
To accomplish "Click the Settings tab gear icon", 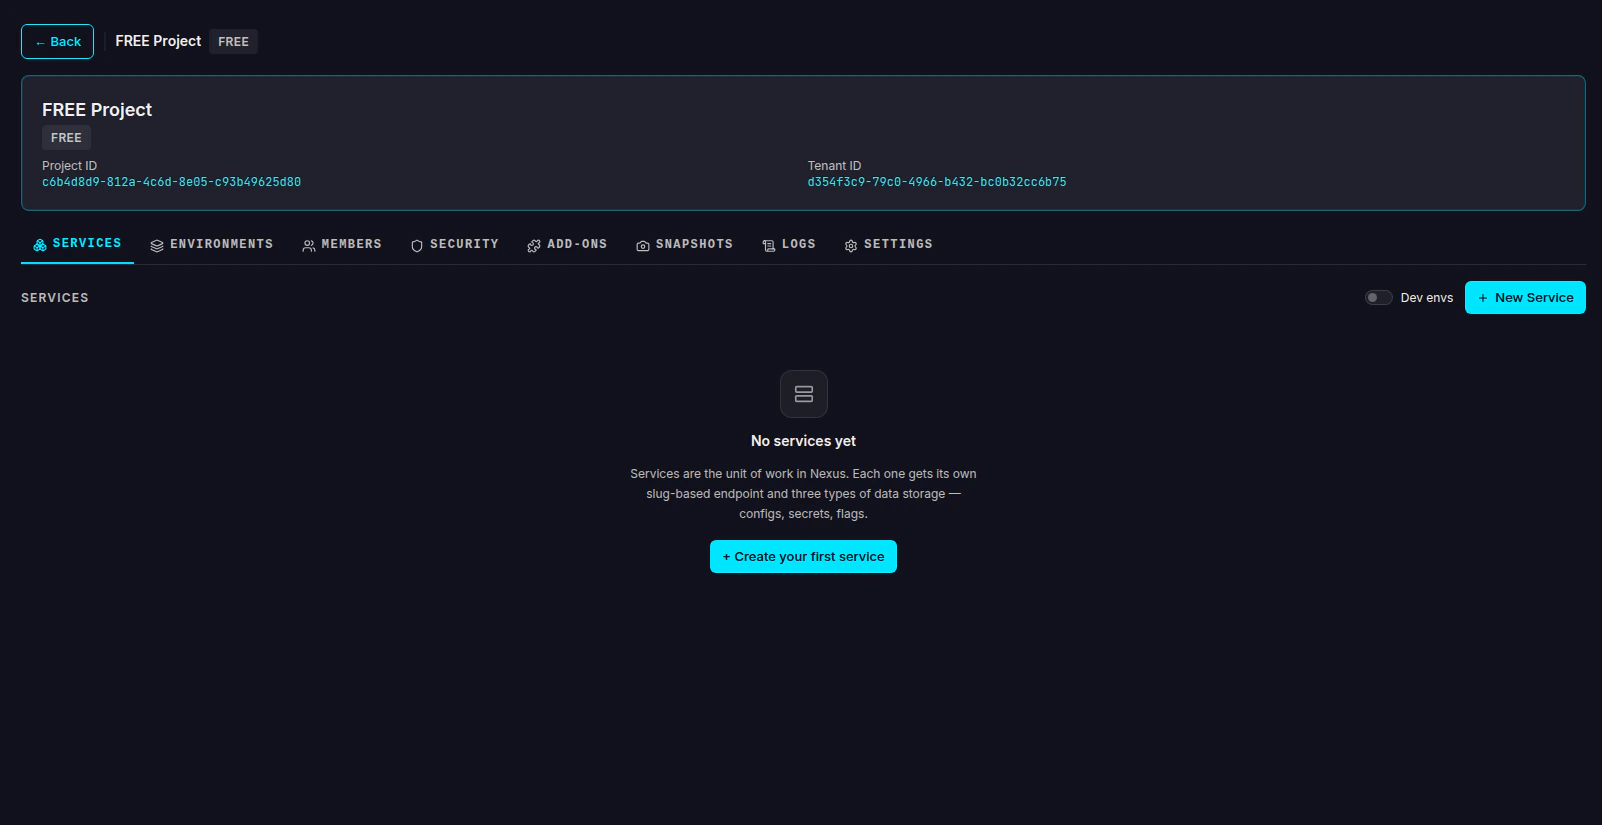I will (851, 246).
